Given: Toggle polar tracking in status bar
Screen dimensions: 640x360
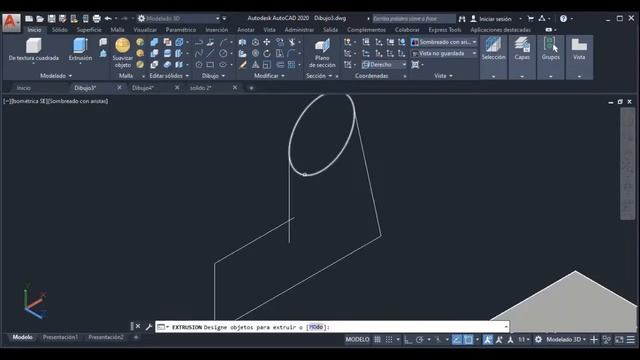Looking at the screenshot, I should pyautogui.click(x=420, y=340).
